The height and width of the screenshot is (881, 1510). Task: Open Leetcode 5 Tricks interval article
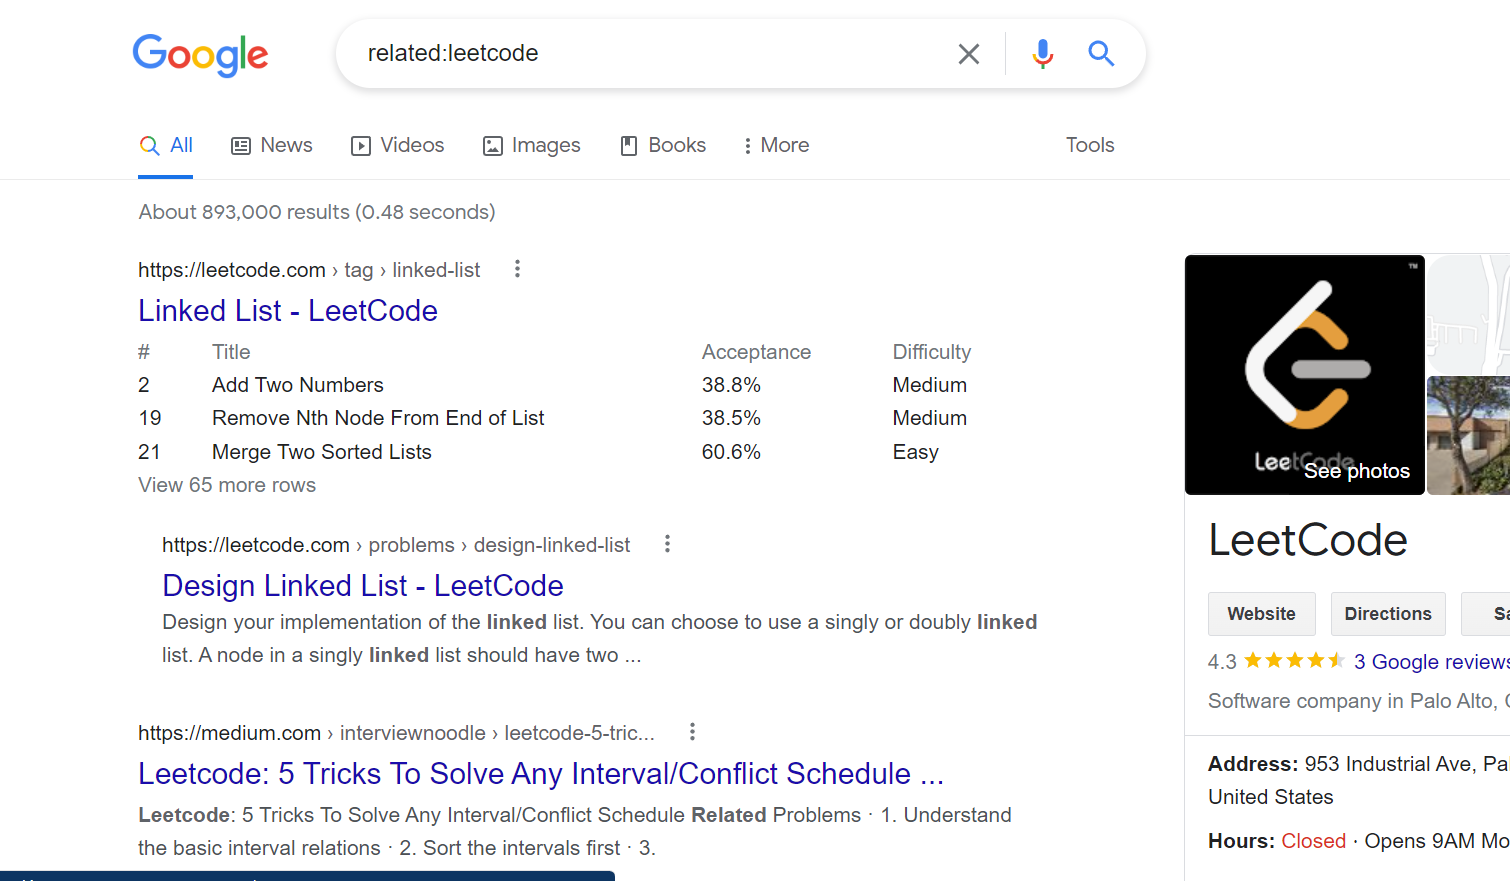pyautogui.click(x=541, y=774)
